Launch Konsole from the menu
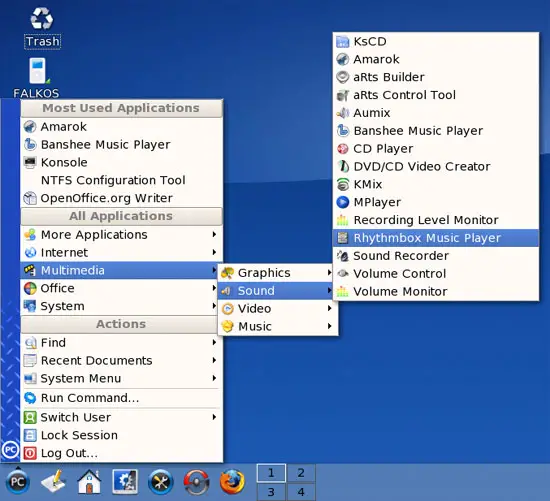 point(121,162)
